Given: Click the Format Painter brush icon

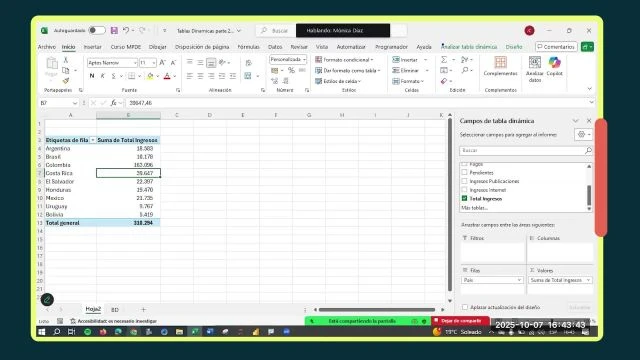Looking at the screenshot, I should pos(65,81).
